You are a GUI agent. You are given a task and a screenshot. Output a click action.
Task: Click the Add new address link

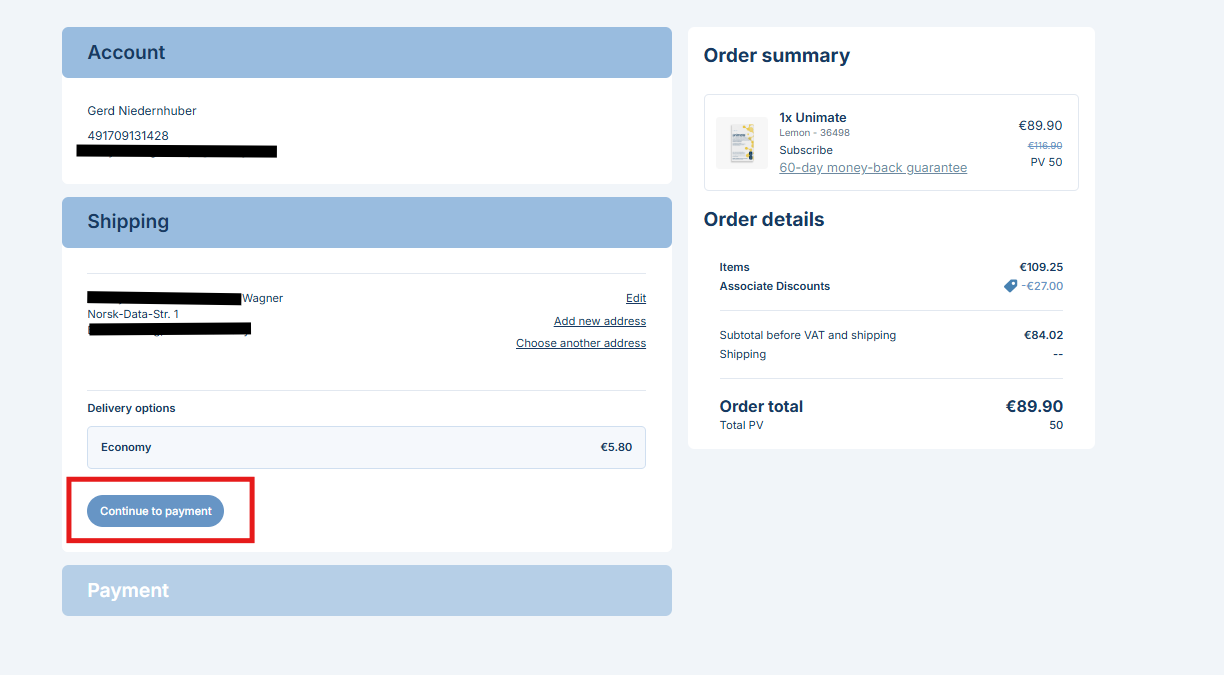(x=600, y=321)
